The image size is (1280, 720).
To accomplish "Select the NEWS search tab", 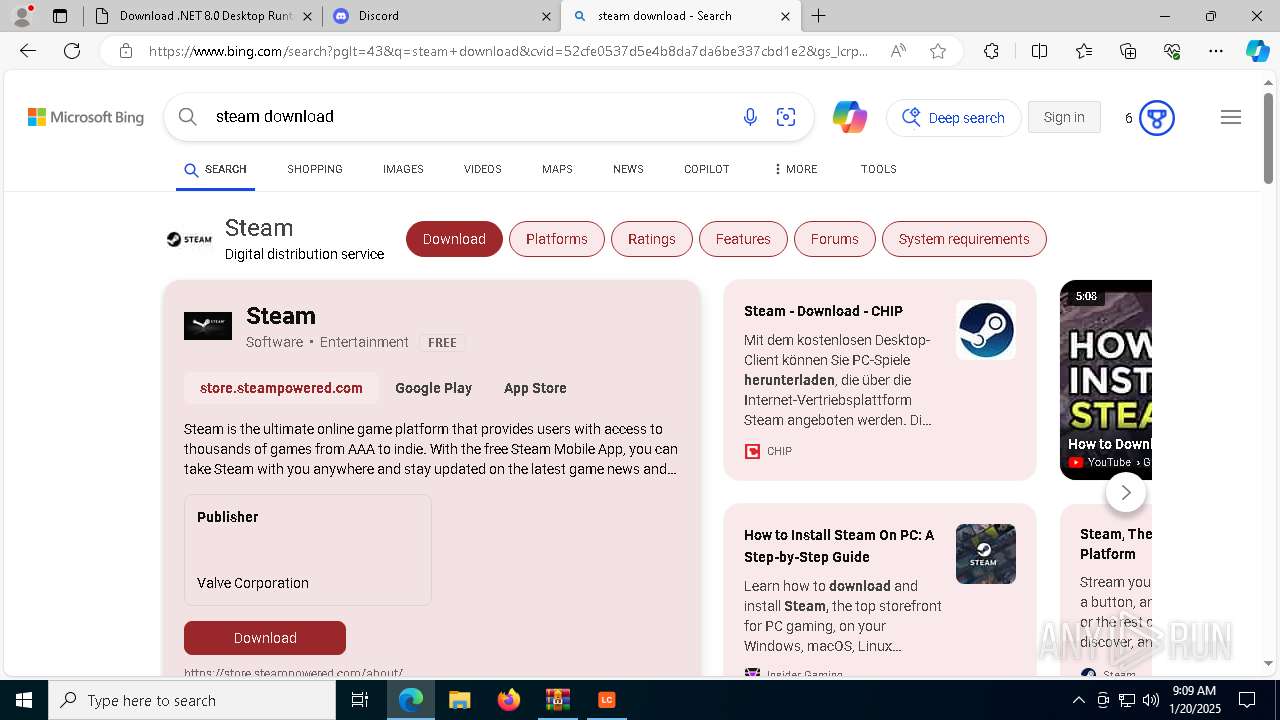I will (x=628, y=169).
